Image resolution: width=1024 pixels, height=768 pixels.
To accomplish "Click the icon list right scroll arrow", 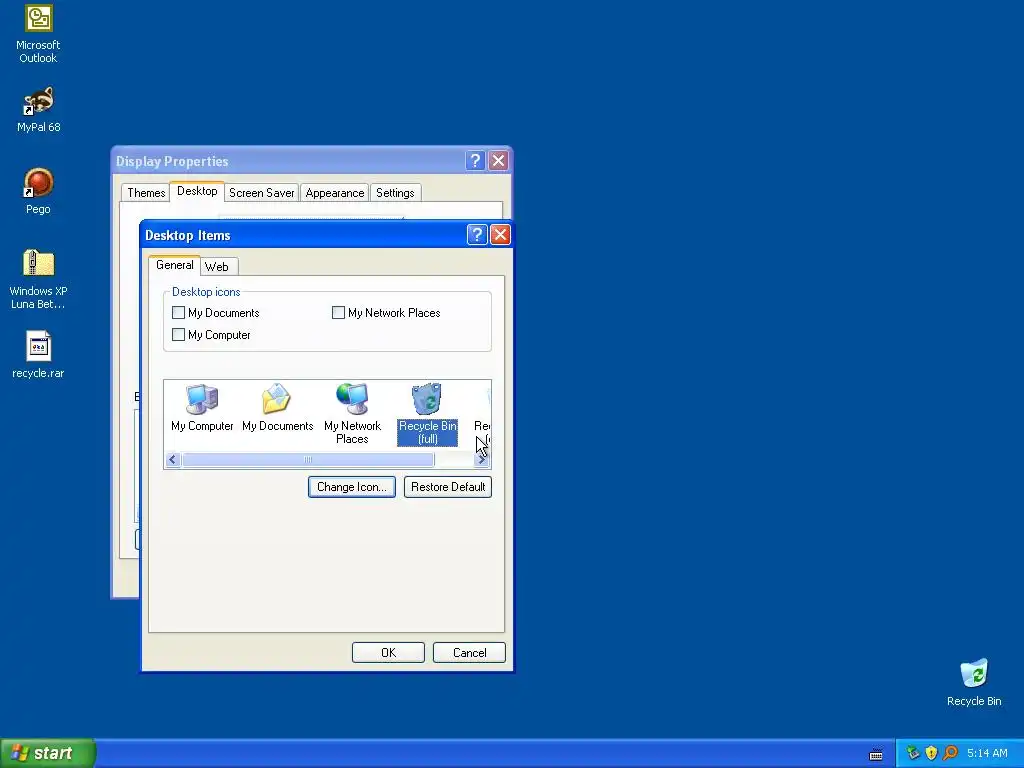I will click(x=482, y=460).
